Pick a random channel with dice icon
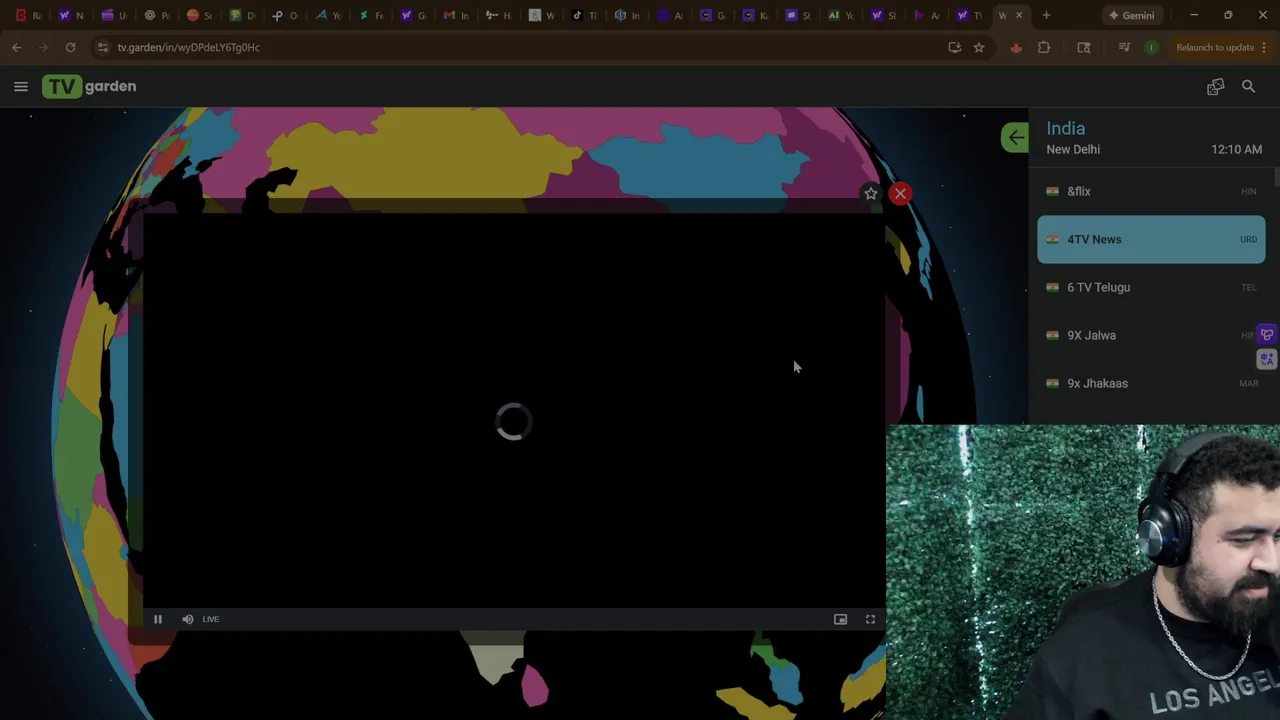Screen dimensions: 1280x720 (x=1215, y=87)
